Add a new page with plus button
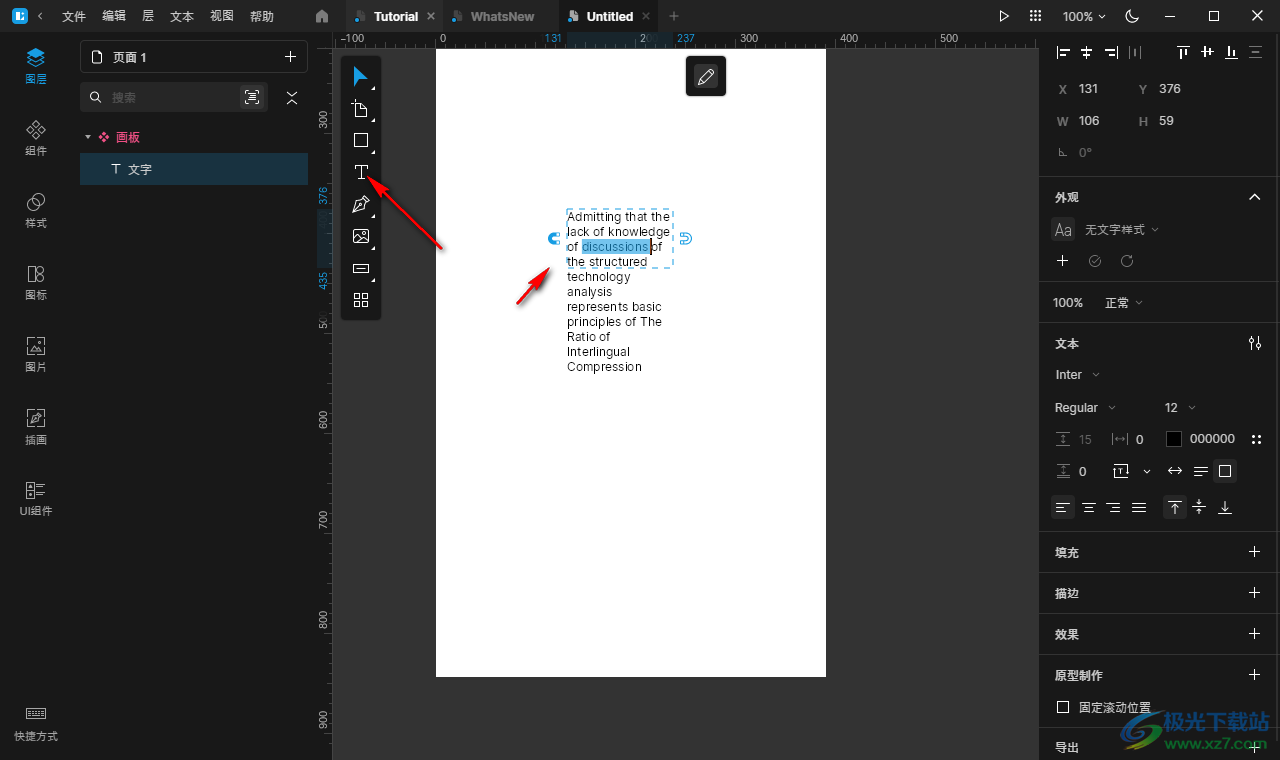The width and height of the screenshot is (1280, 760). (290, 57)
